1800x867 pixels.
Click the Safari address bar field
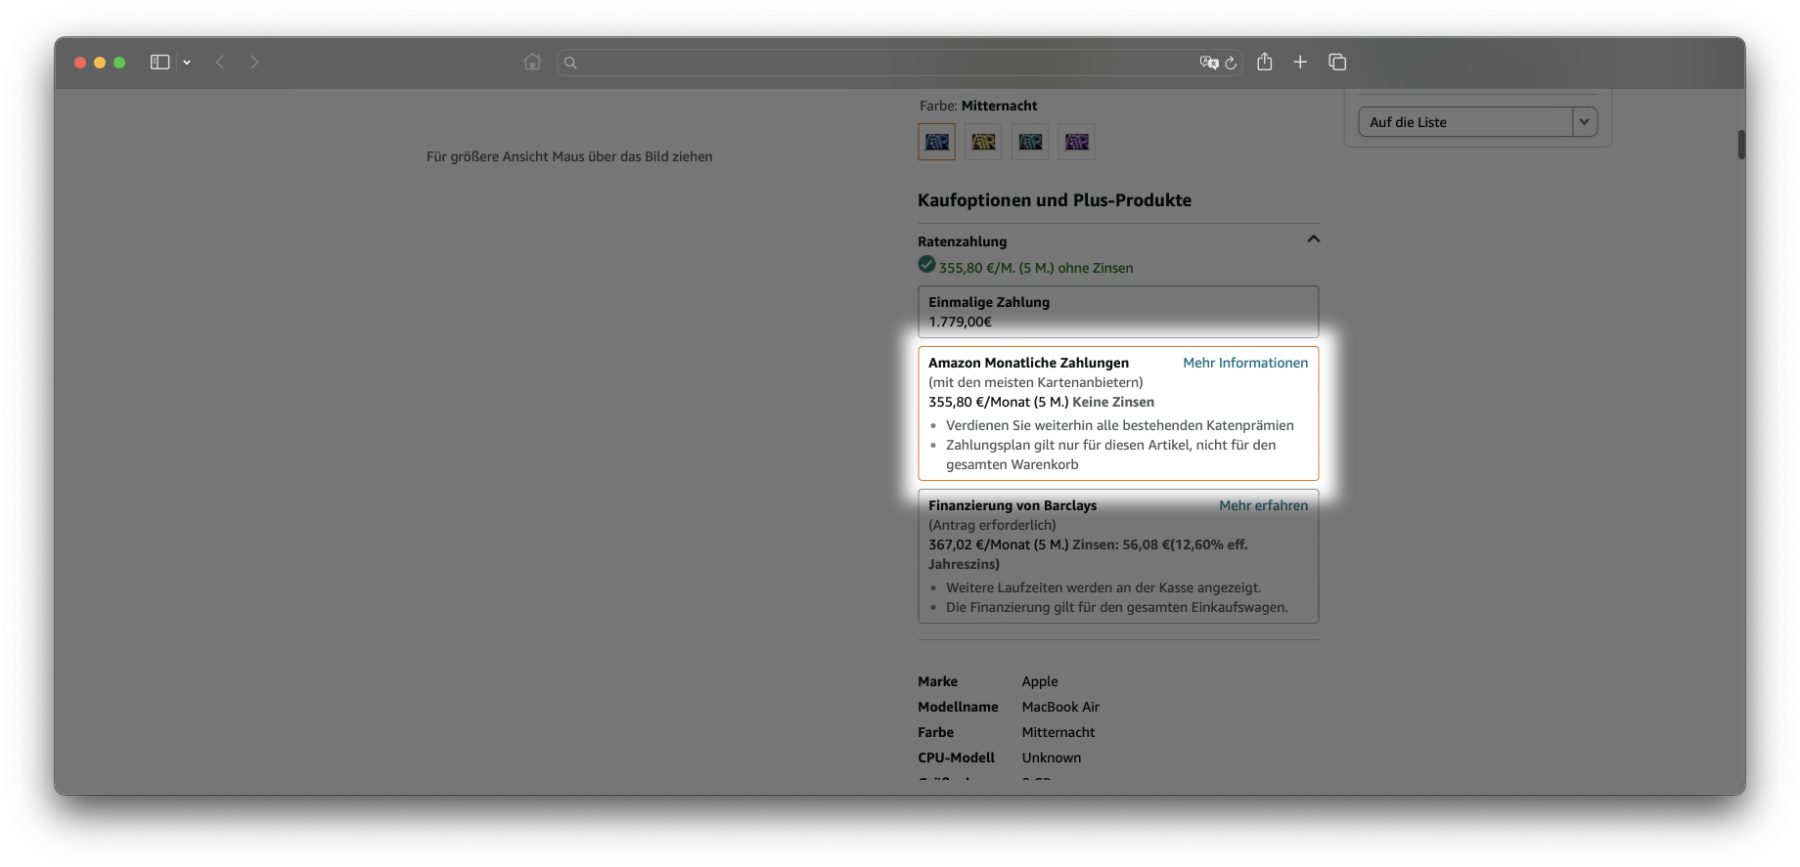coord(880,62)
